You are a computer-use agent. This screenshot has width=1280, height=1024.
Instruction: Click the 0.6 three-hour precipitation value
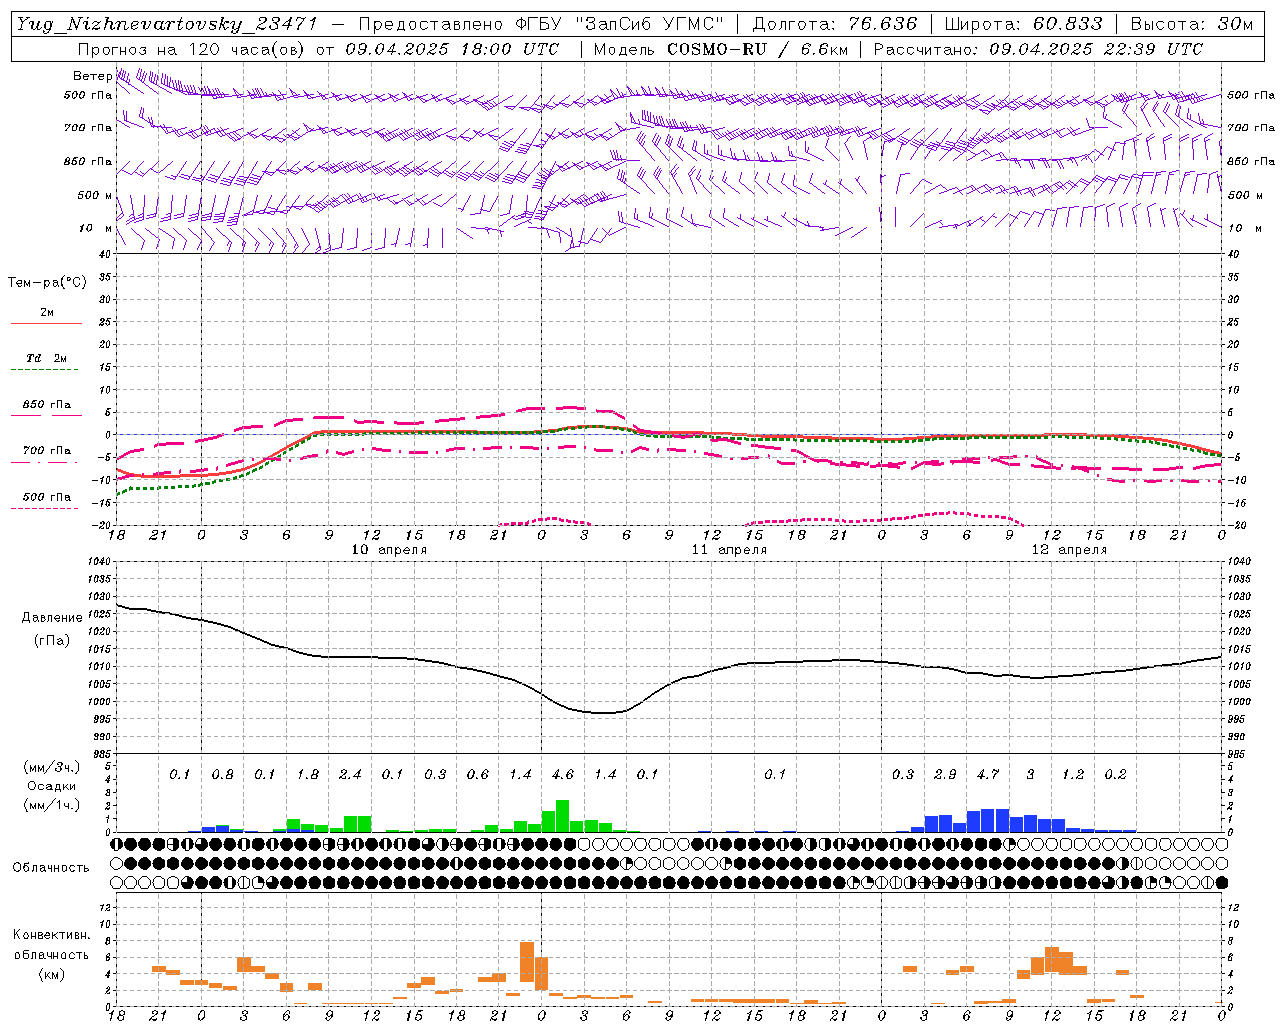pos(478,774)
